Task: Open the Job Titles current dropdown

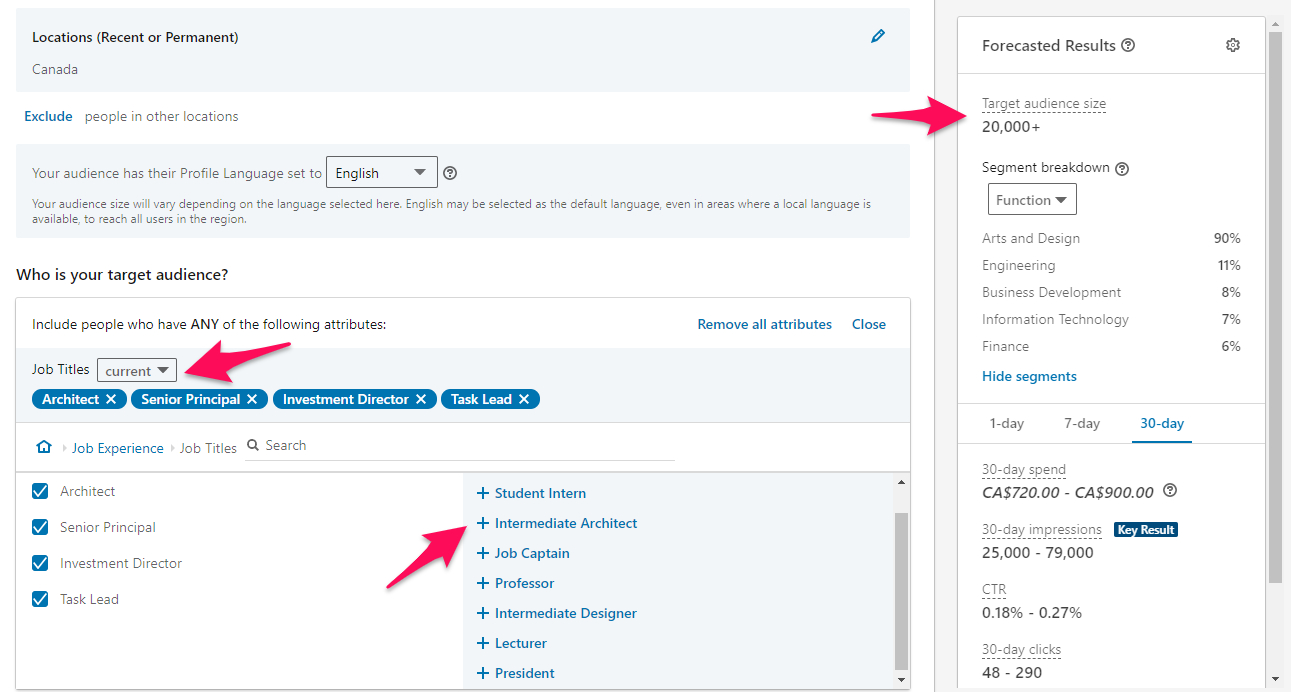Action: pos(137,371)
